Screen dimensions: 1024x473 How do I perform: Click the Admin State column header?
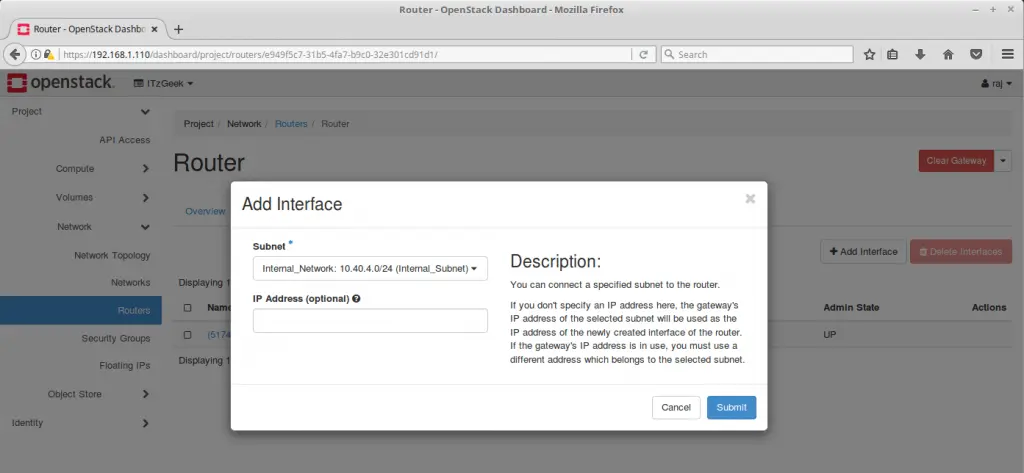851,307
